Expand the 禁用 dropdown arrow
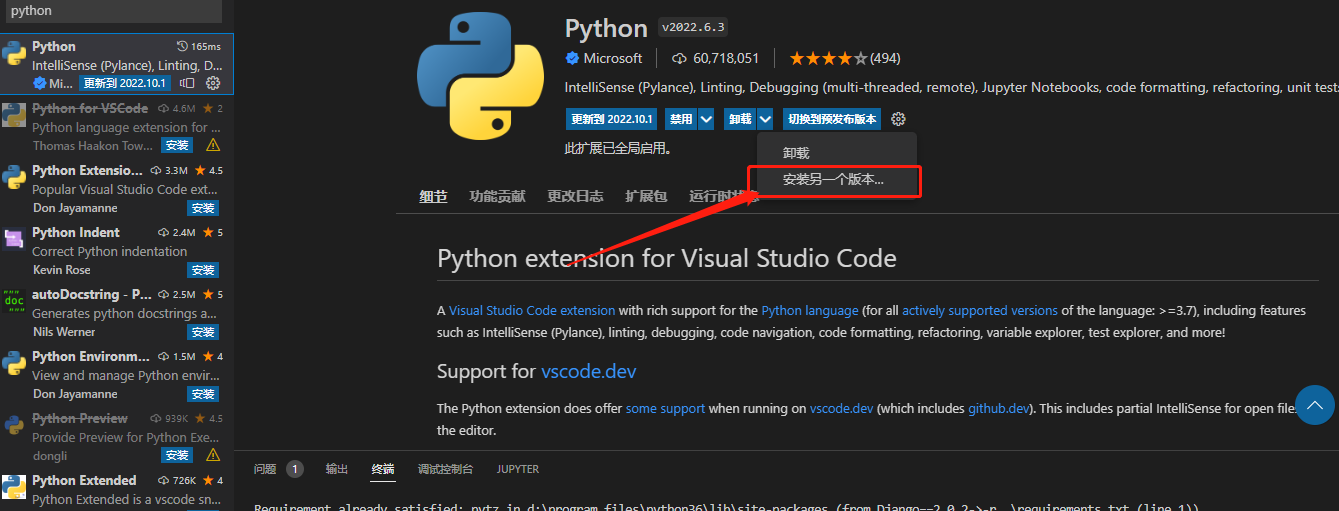 point(706,119)
